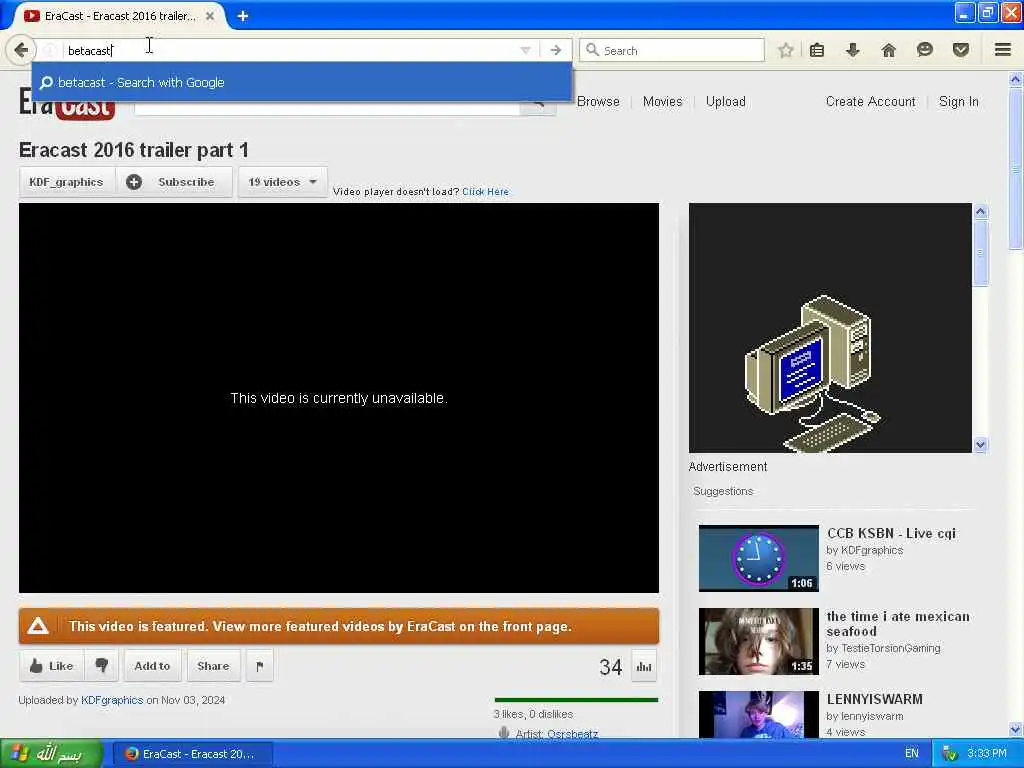Like the video with thumbs up
The height and width of the screenshot is (768, 1024).
click(x=52, y=665)
